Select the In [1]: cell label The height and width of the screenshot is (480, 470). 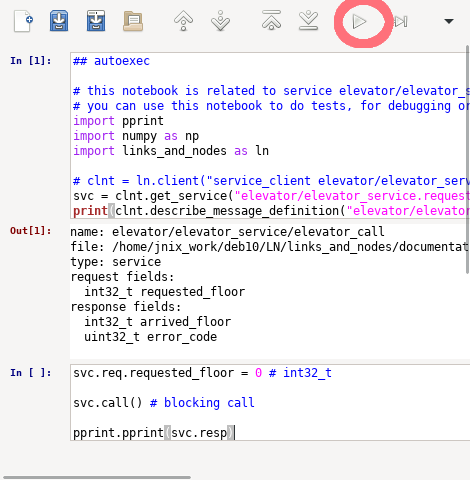tap(31, 61)
